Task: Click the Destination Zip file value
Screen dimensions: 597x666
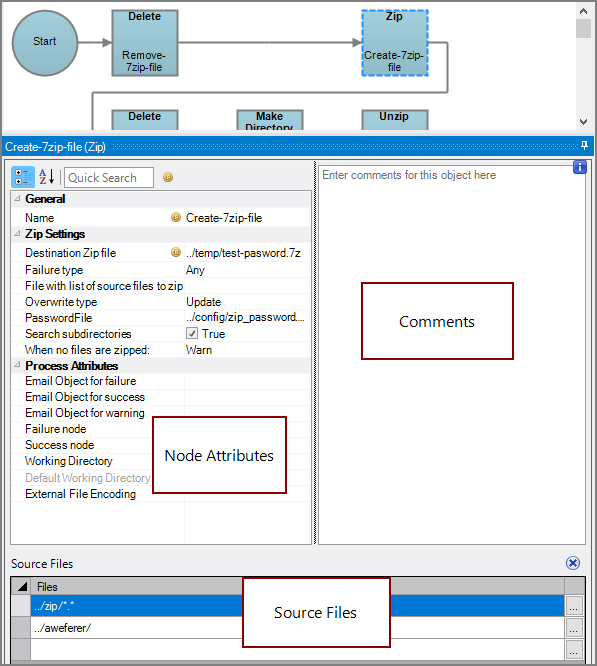Action: [x=243, y=253]
